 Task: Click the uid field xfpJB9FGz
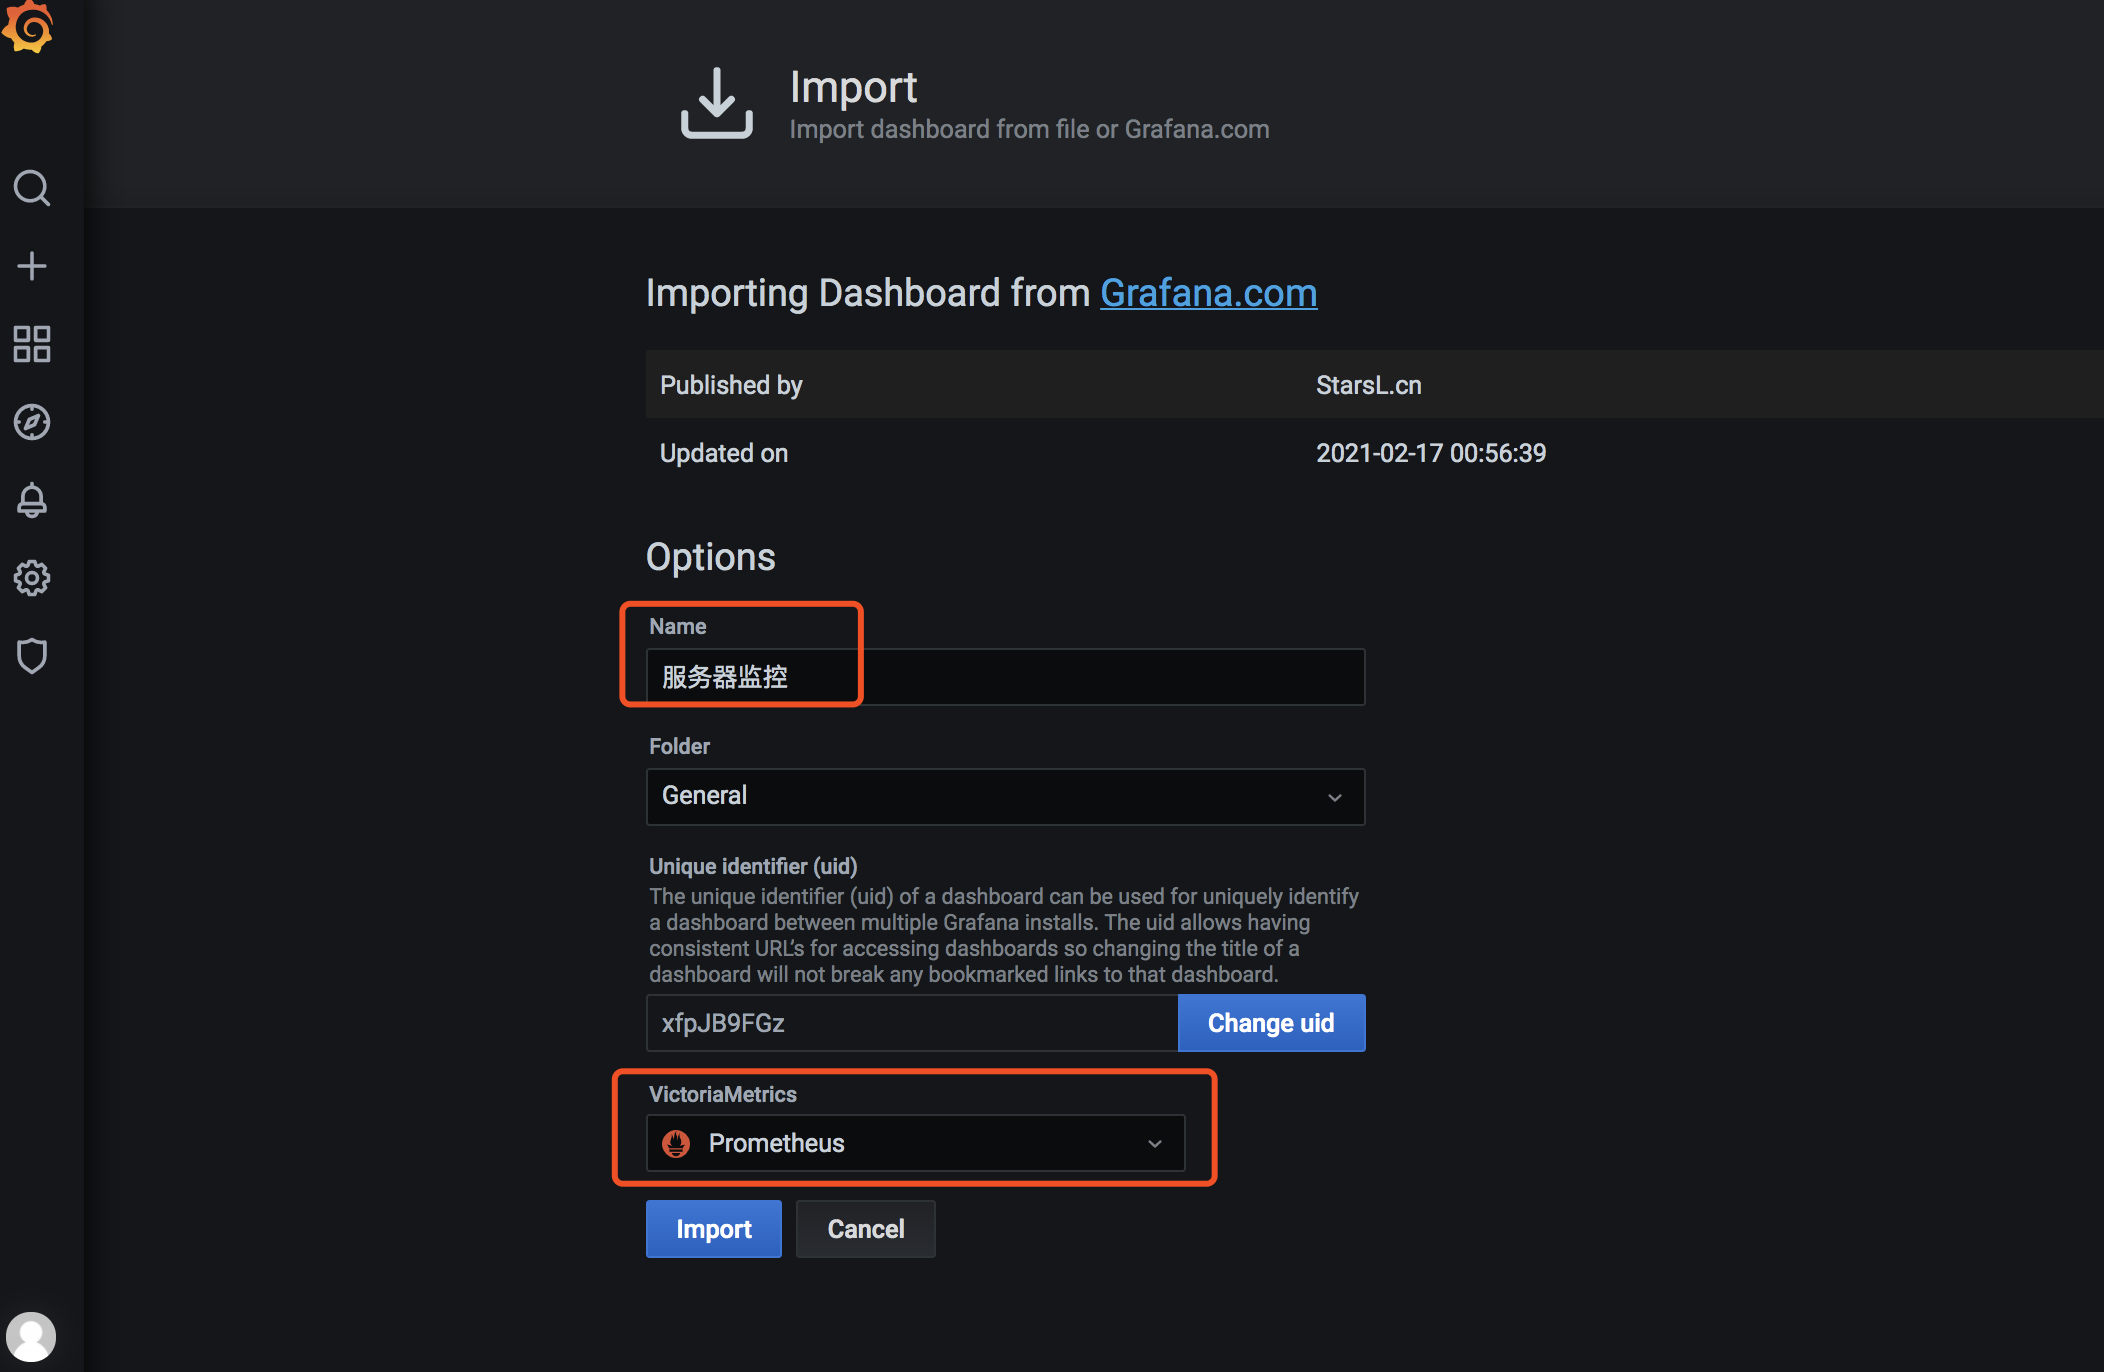click(912, 1023)
